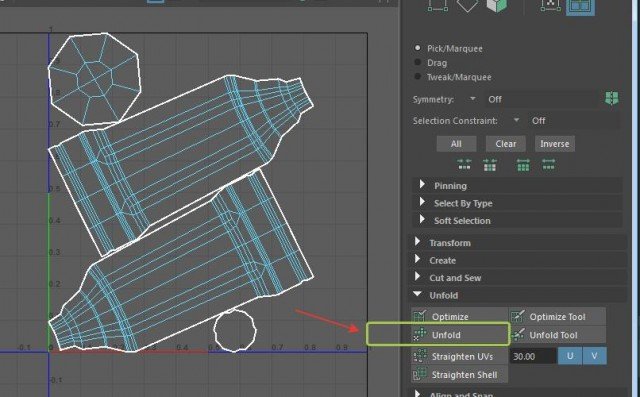
Task: Activate the Unfold Tool
Action: click(557, 335)
